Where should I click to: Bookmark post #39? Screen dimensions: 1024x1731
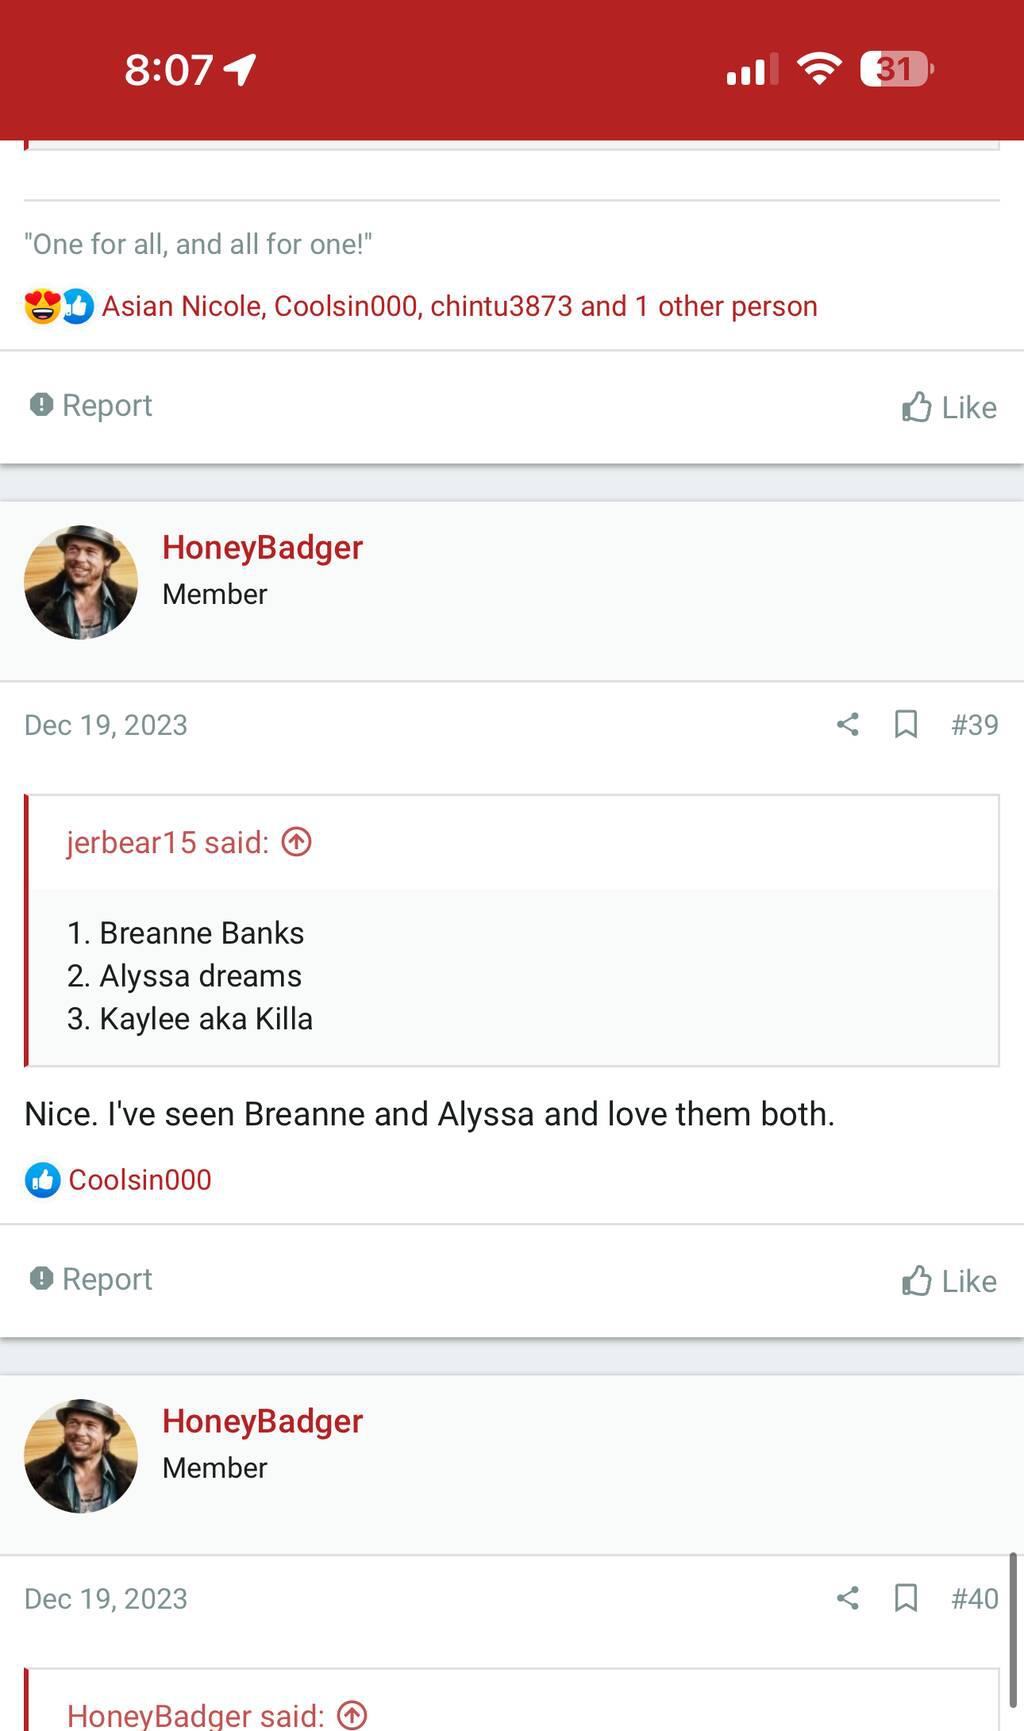click(906, 724)
